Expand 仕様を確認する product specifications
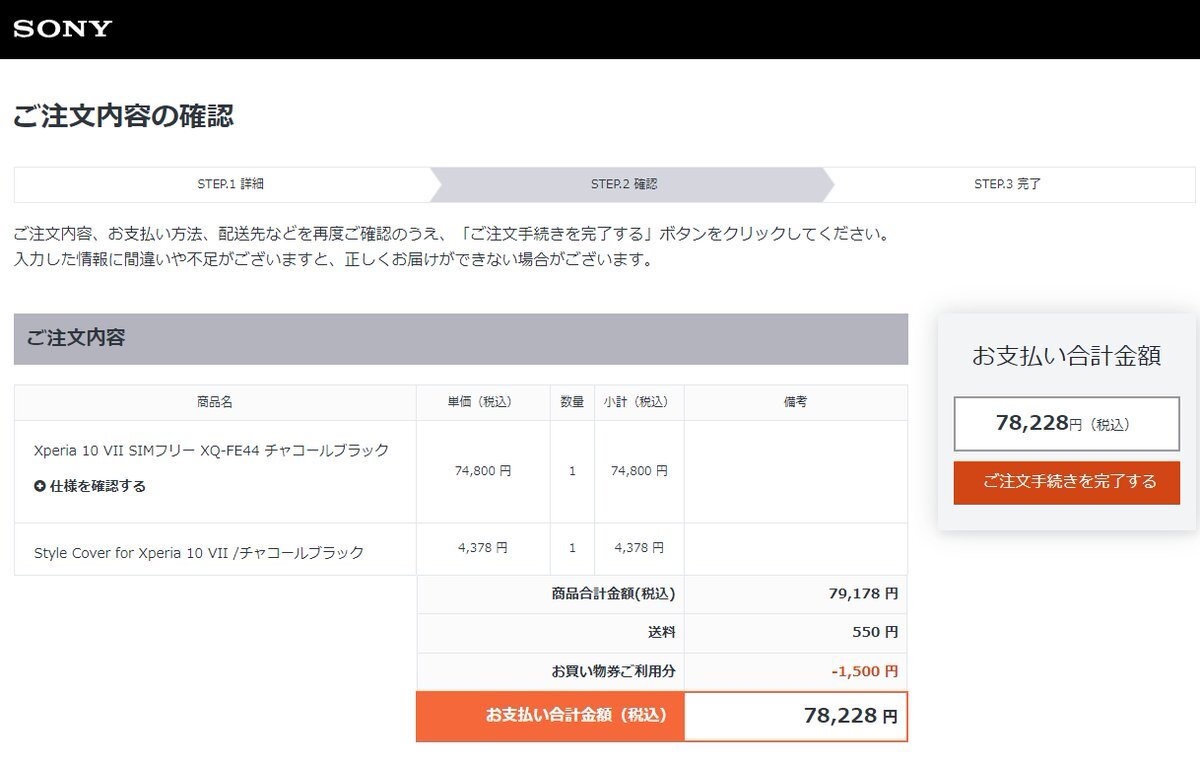This screenshot has height=766, width=1200. [x=97, y=486]
